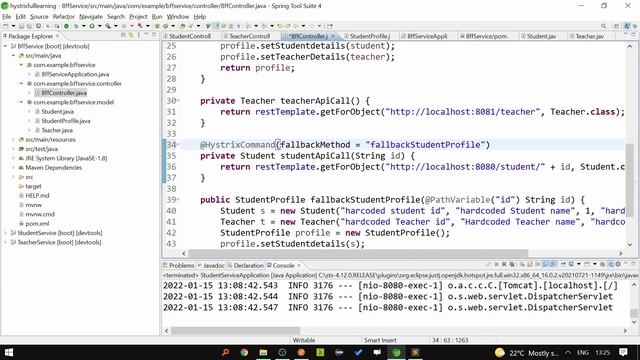Viewport: 640px width, 360px height.
Task: Click the Remove Launch X icon in Console
Action: click(x=504, y=264)
